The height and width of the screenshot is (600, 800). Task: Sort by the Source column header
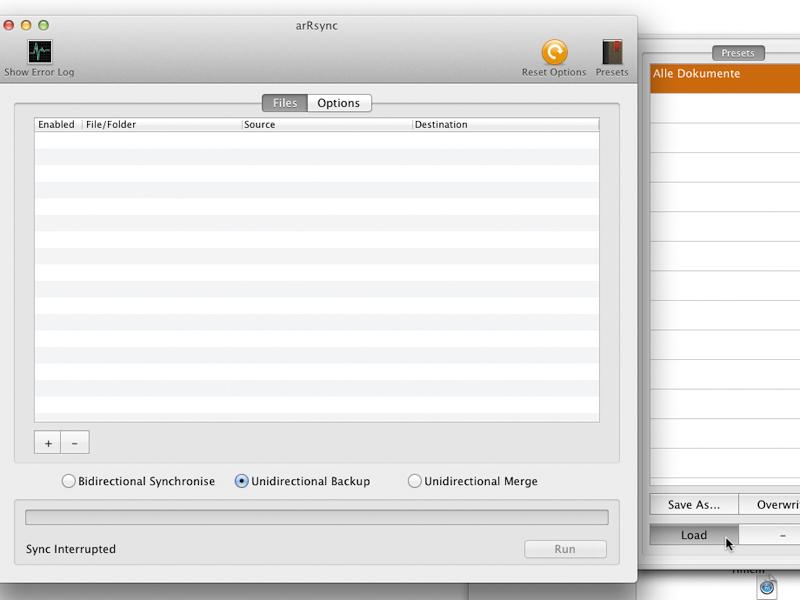pyautogui.click(x=327, y=124)
